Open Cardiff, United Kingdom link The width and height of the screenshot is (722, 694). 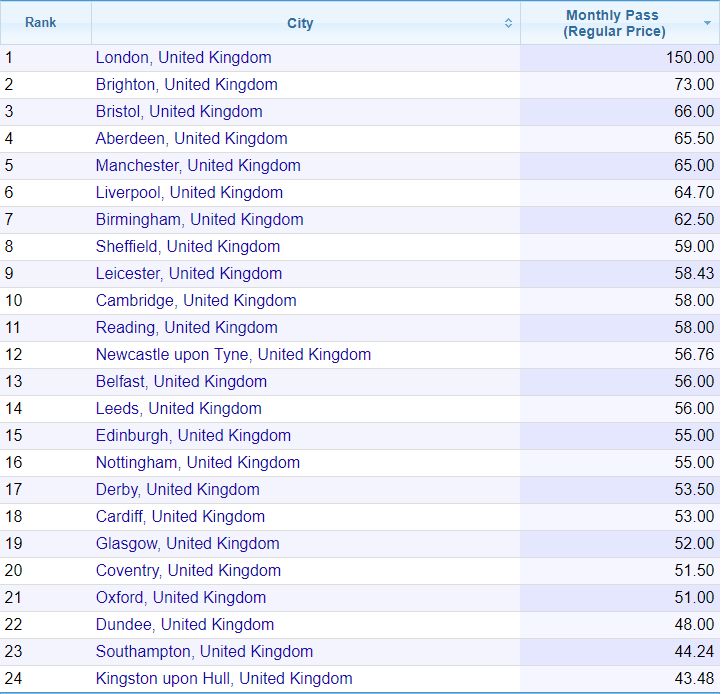coord(180,517)
